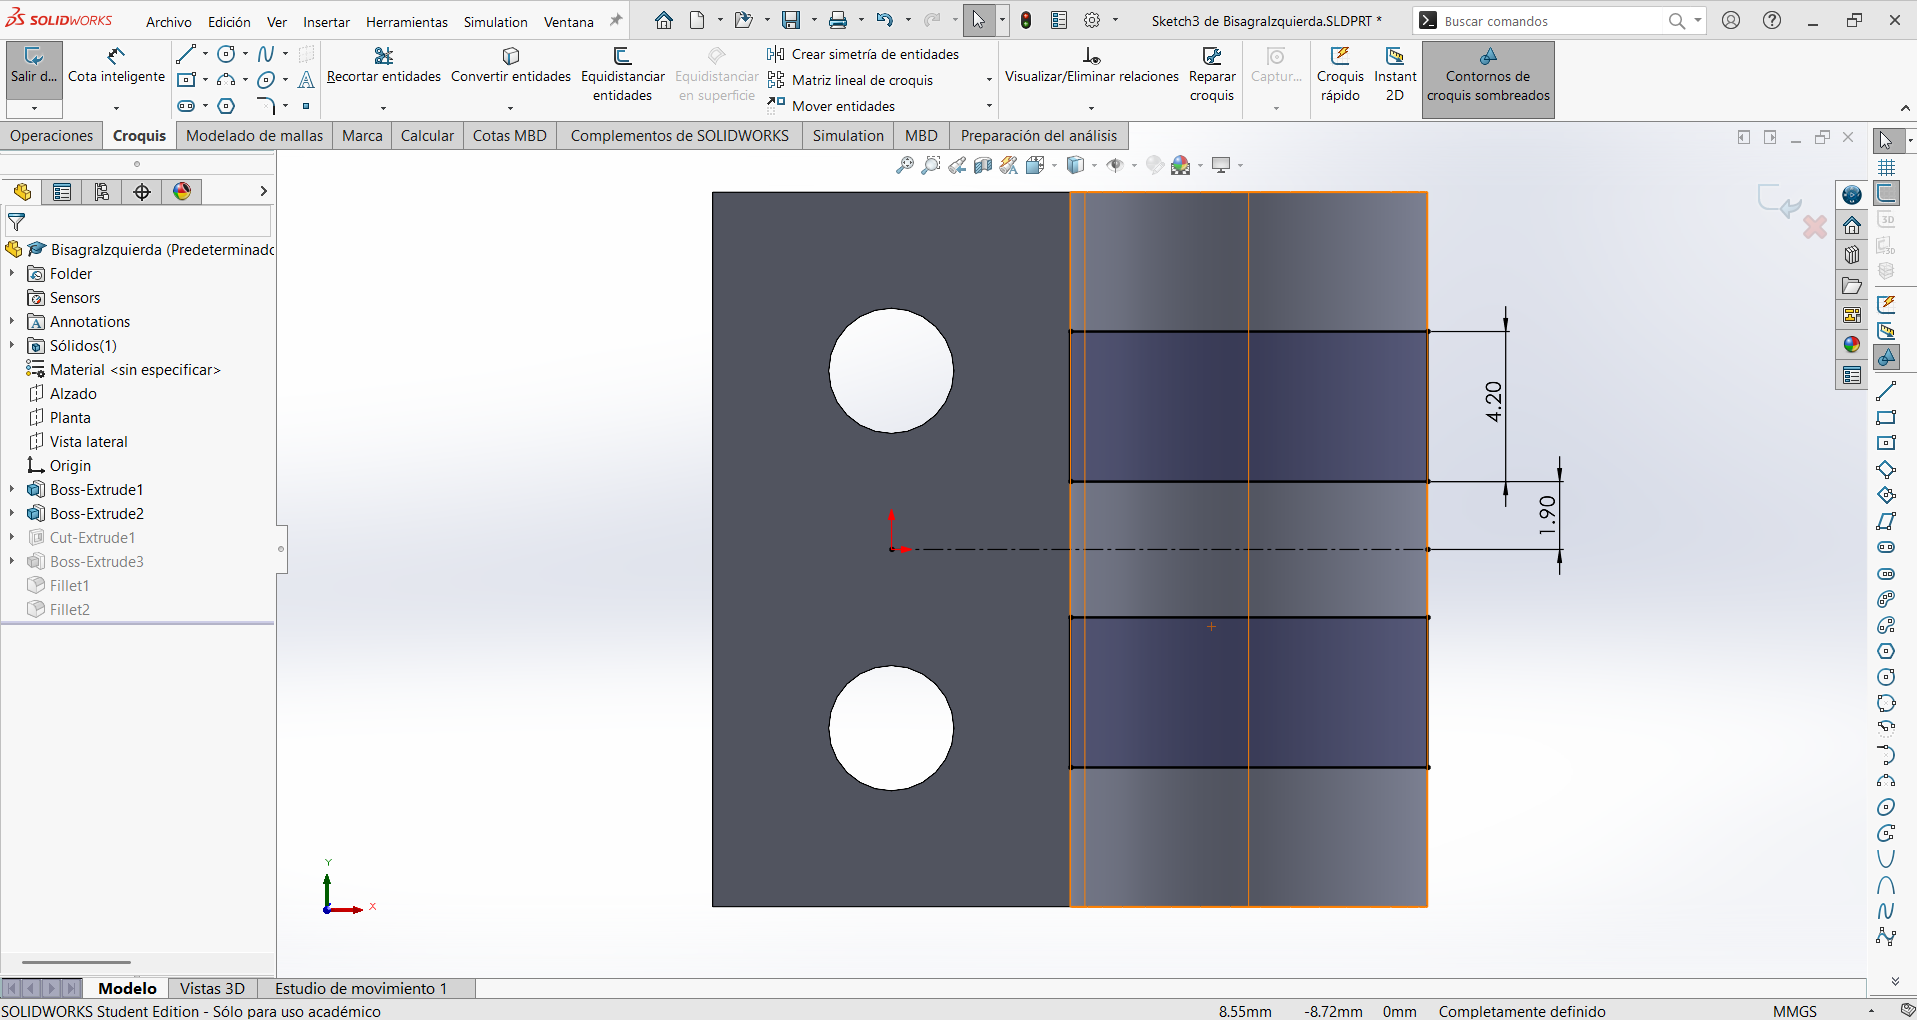Expand the Folder tree item

click(12, 273)
